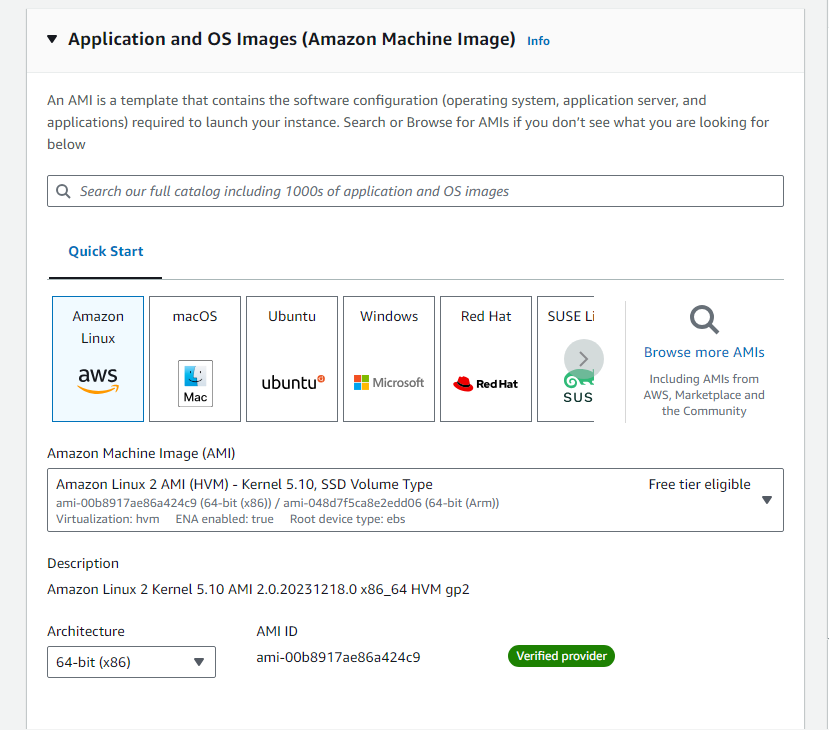Click the Browse more AMIs magnifier icon

click(x=704, y=319)
